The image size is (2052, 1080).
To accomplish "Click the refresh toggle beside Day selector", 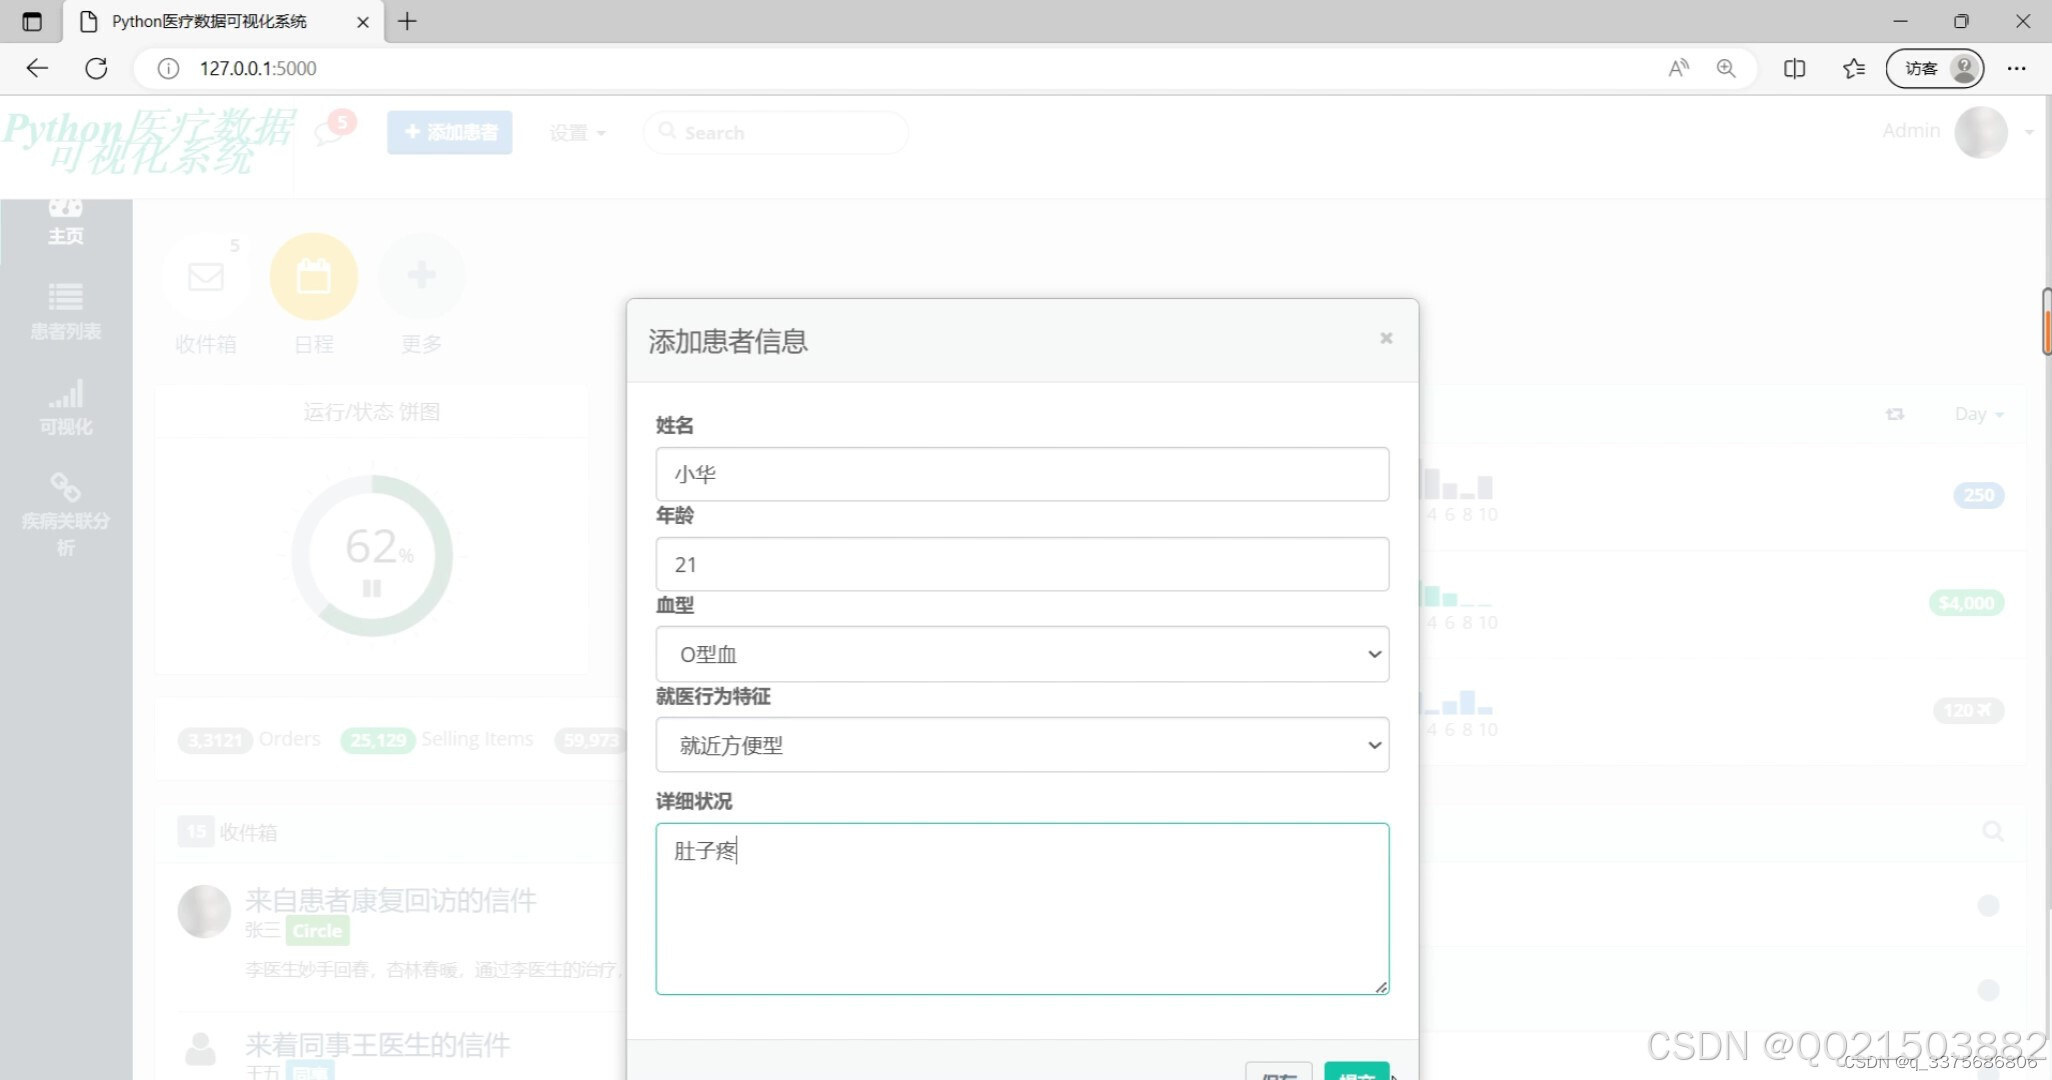I will 1895,413.
